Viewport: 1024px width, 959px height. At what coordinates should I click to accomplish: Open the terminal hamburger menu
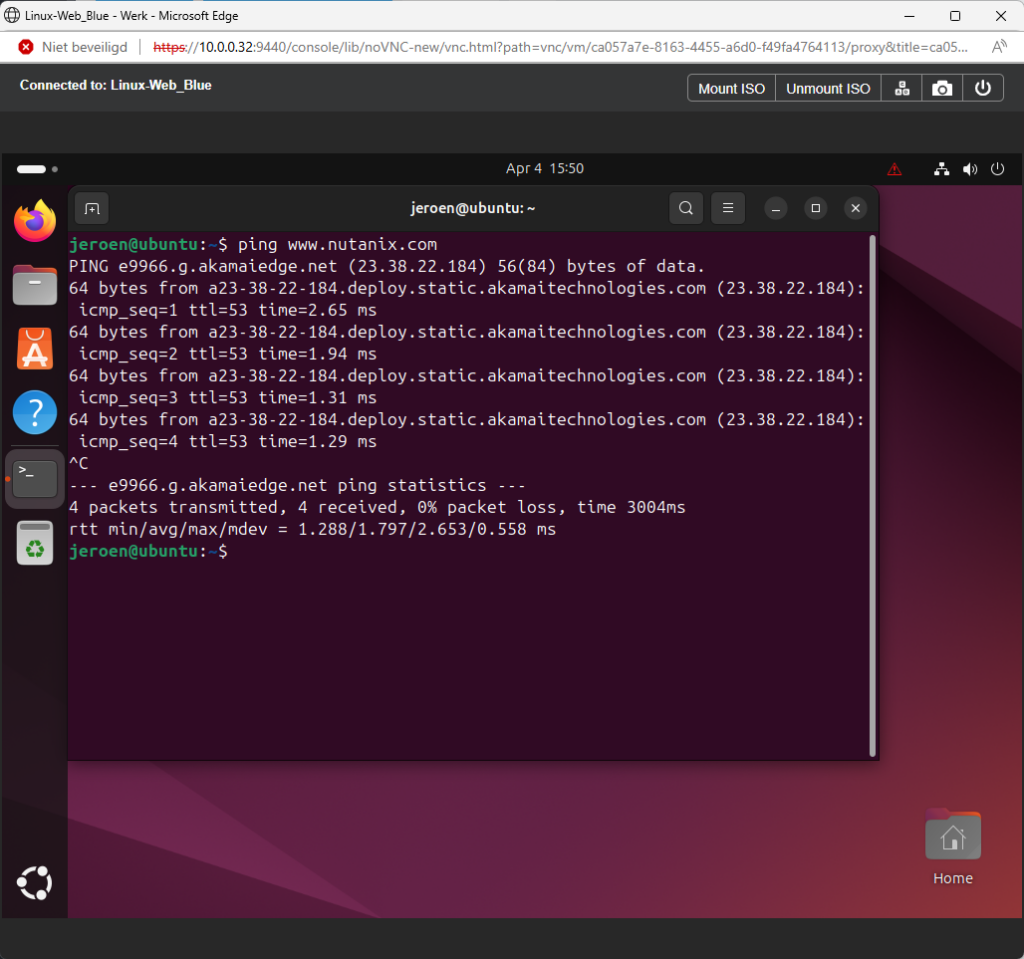(728, 208)
